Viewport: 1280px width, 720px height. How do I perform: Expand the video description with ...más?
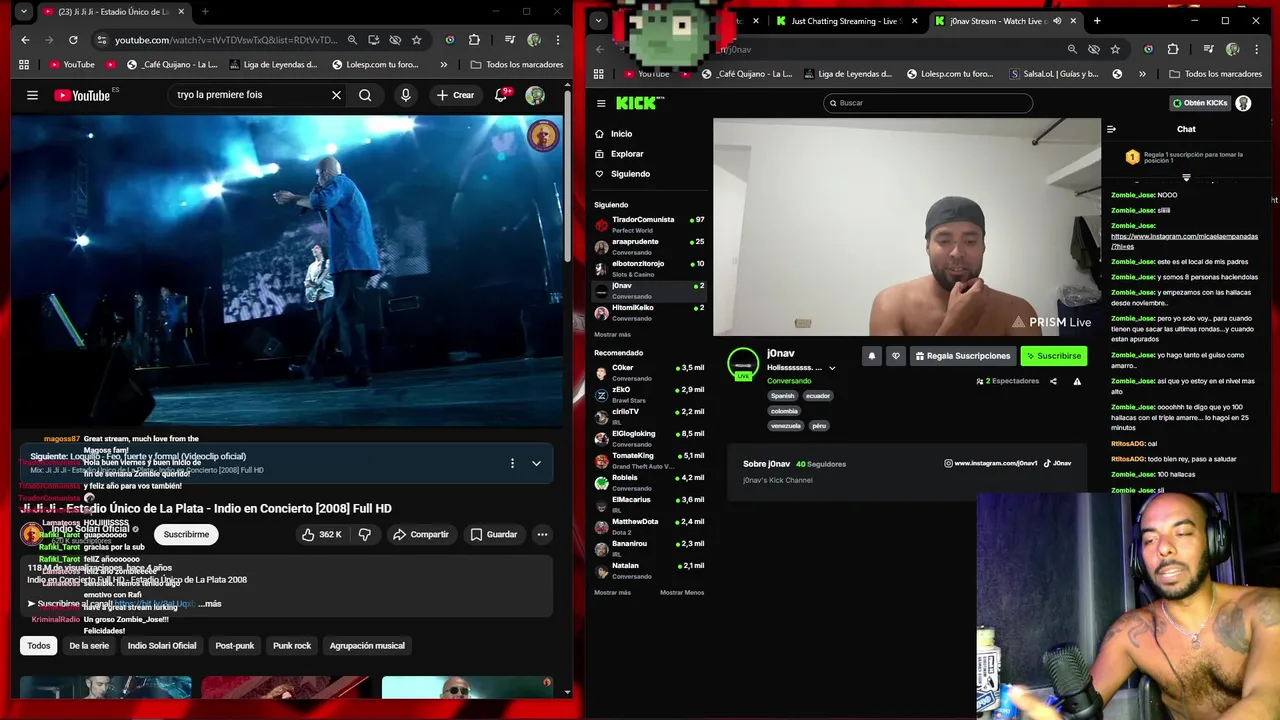210,604
